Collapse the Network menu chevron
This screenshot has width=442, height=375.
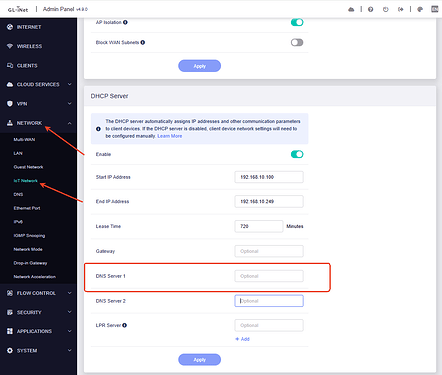pyautogui.click(x=70, y=123)
